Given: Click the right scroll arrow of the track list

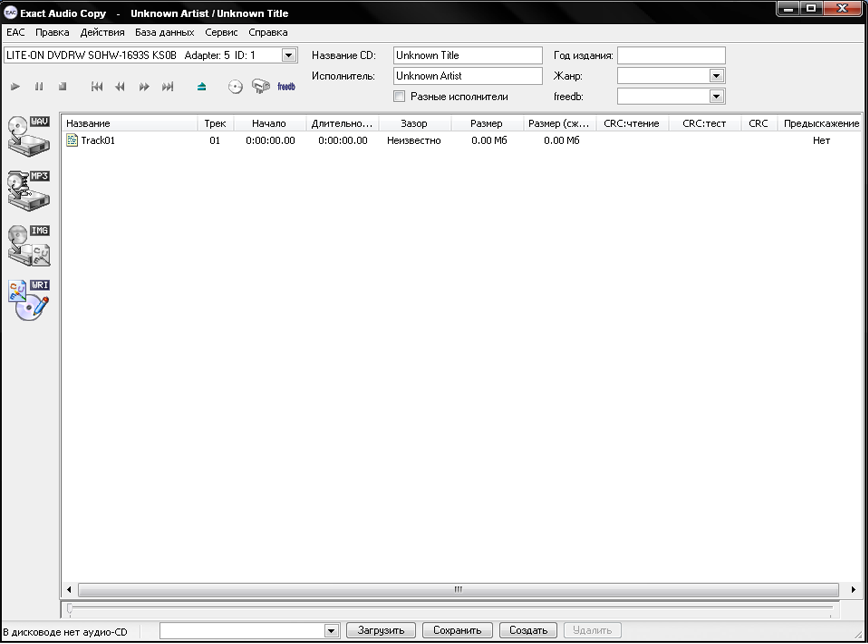Looking at the screenshot, I should pyautogui.click(x=853, y=589).
